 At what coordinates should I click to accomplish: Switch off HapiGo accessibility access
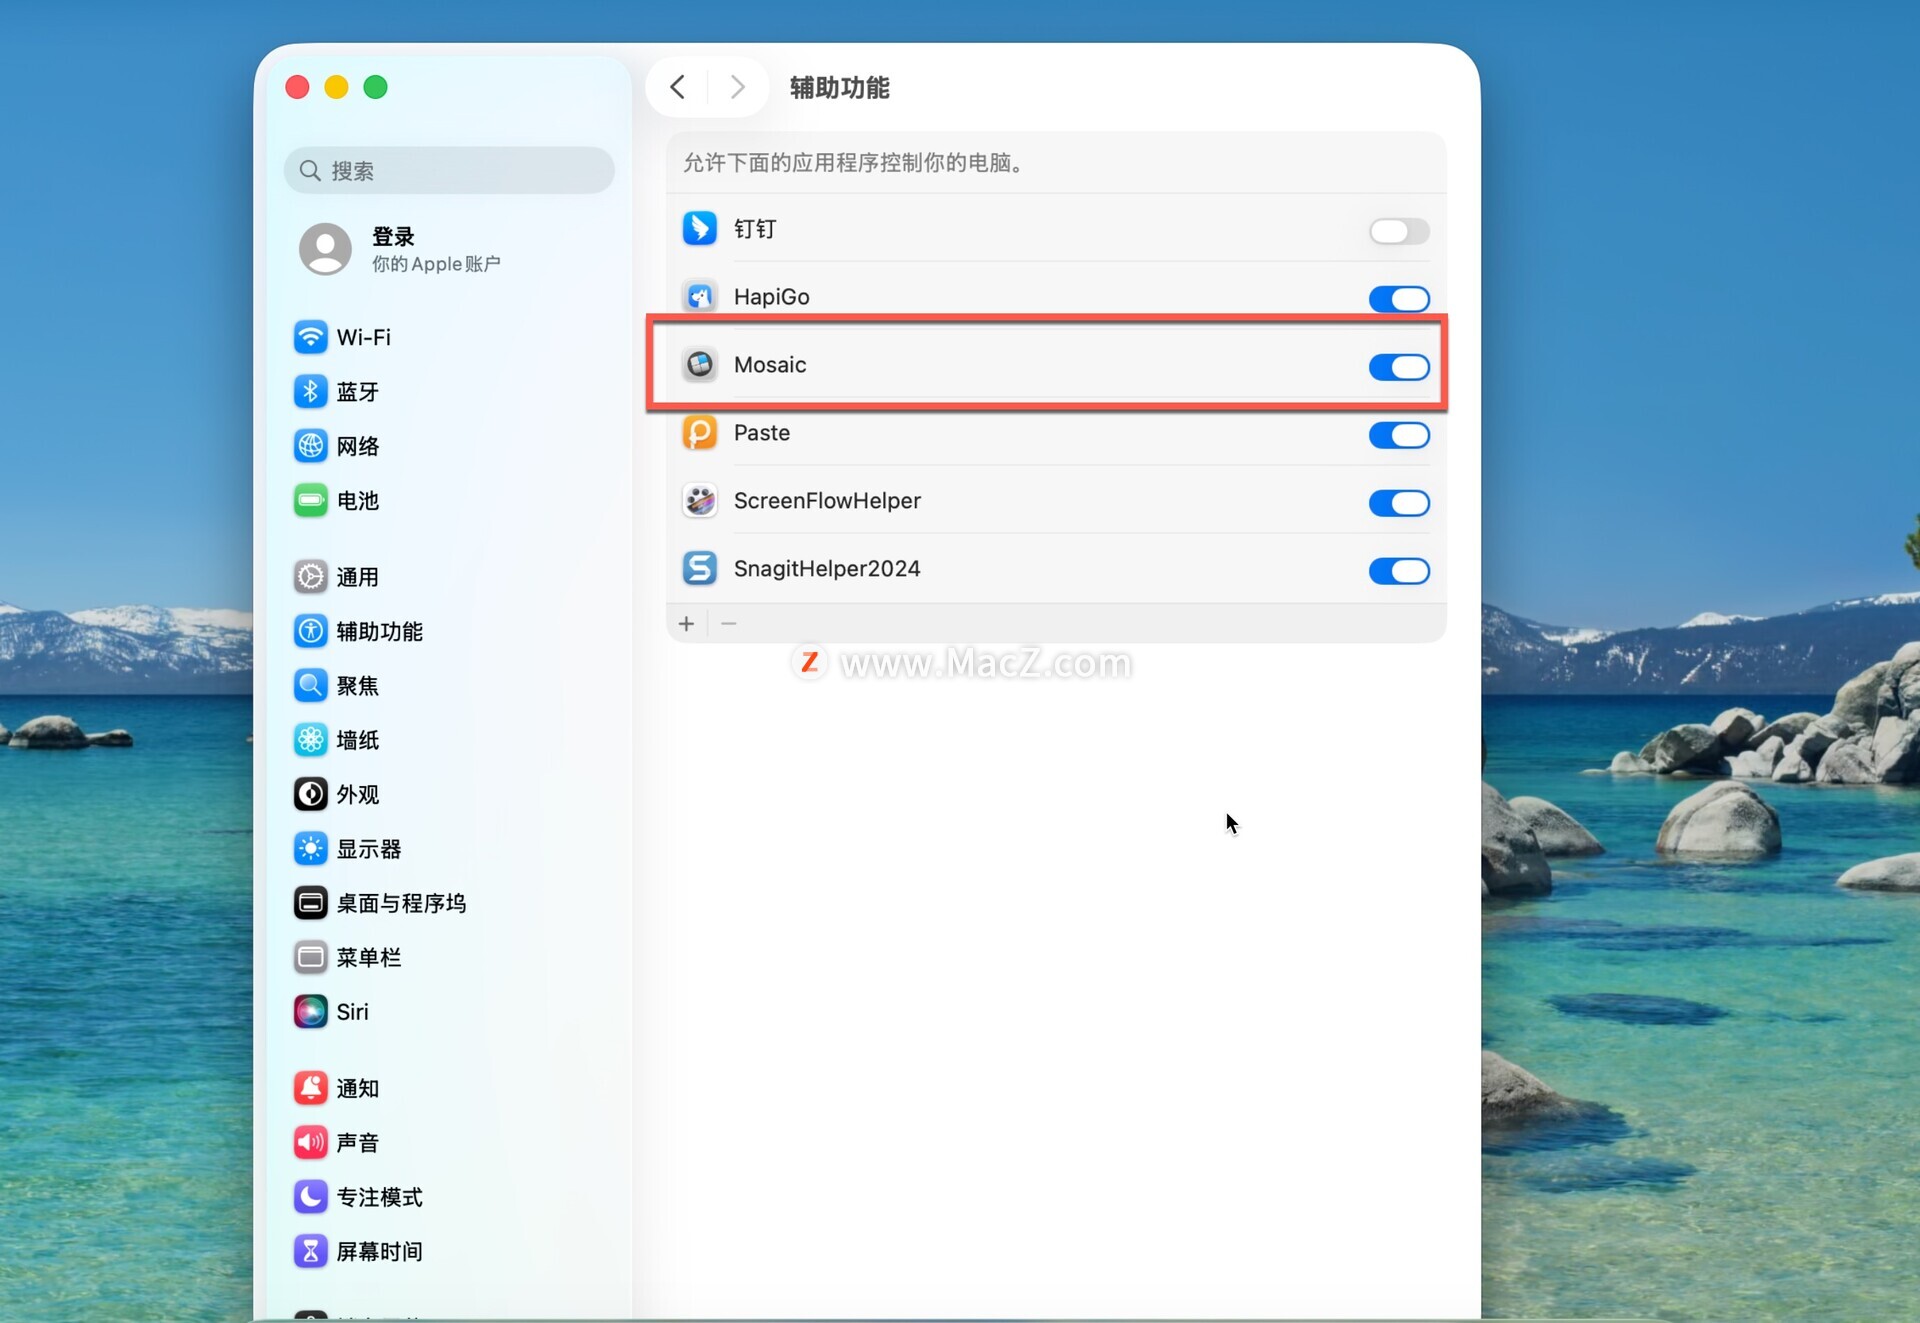pos(1398,299)
